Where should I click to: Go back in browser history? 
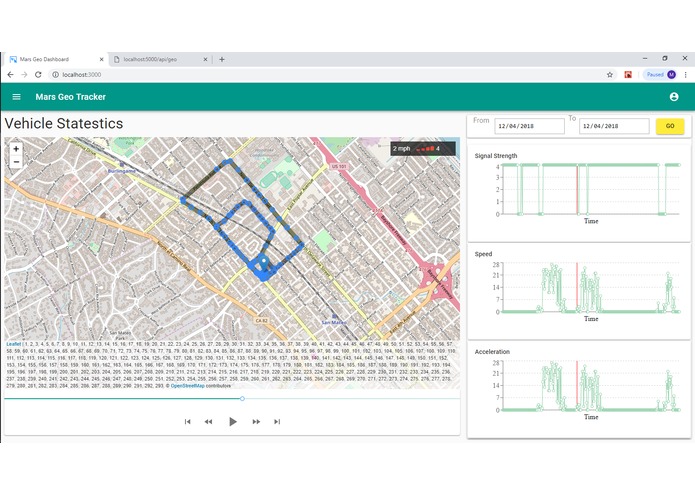[x=10, y=74]
